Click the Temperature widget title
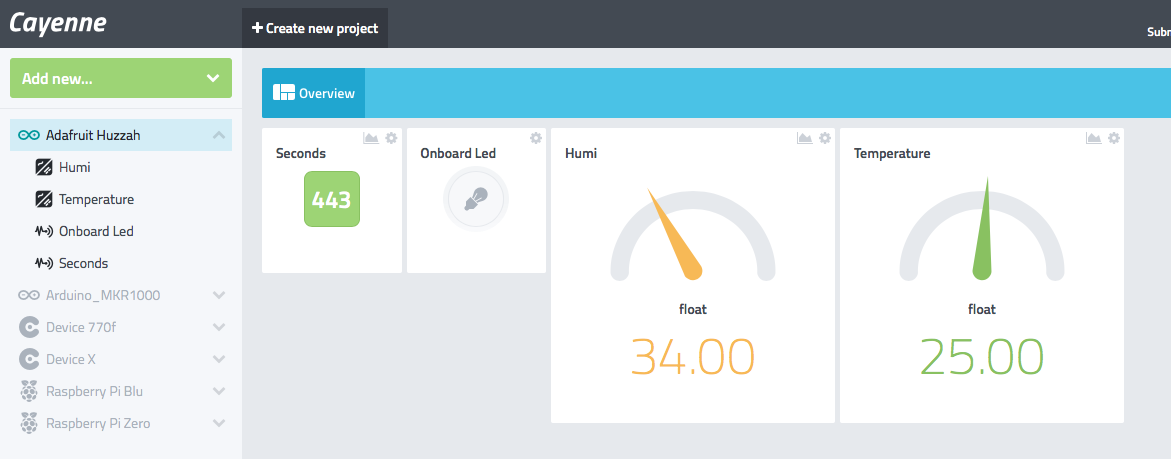The width and height of the screenshot is (1171, 459). [892, 153]
